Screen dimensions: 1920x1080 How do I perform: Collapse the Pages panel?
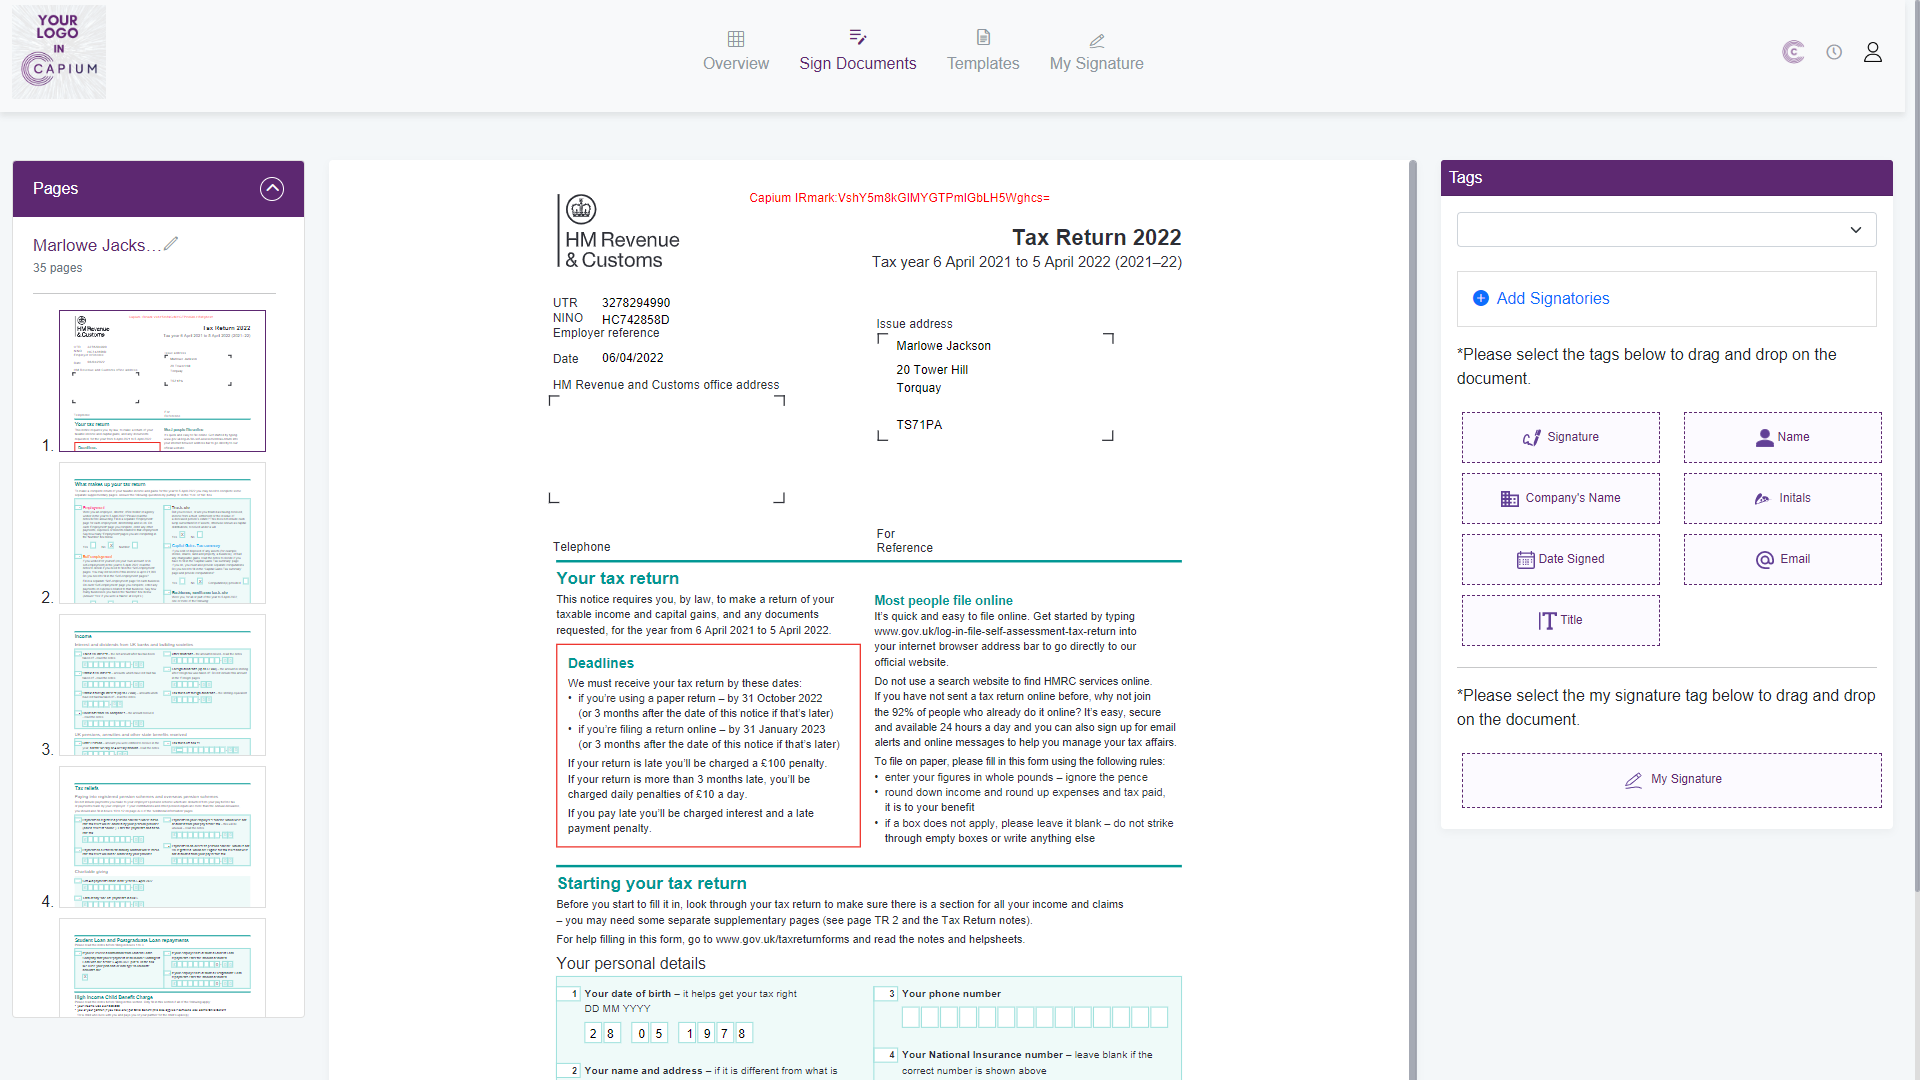(272, 189)
